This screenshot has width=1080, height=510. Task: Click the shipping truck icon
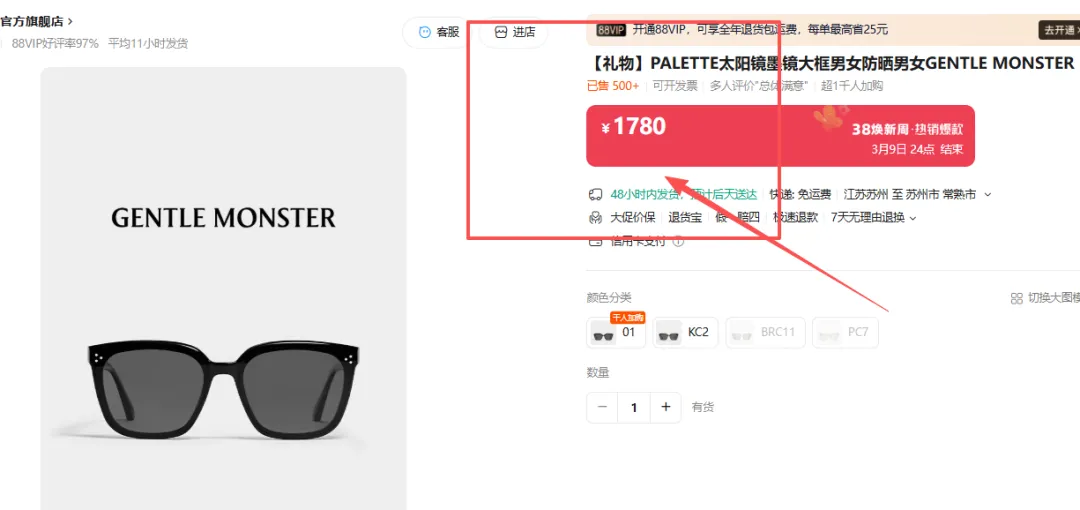coord(595,194)
